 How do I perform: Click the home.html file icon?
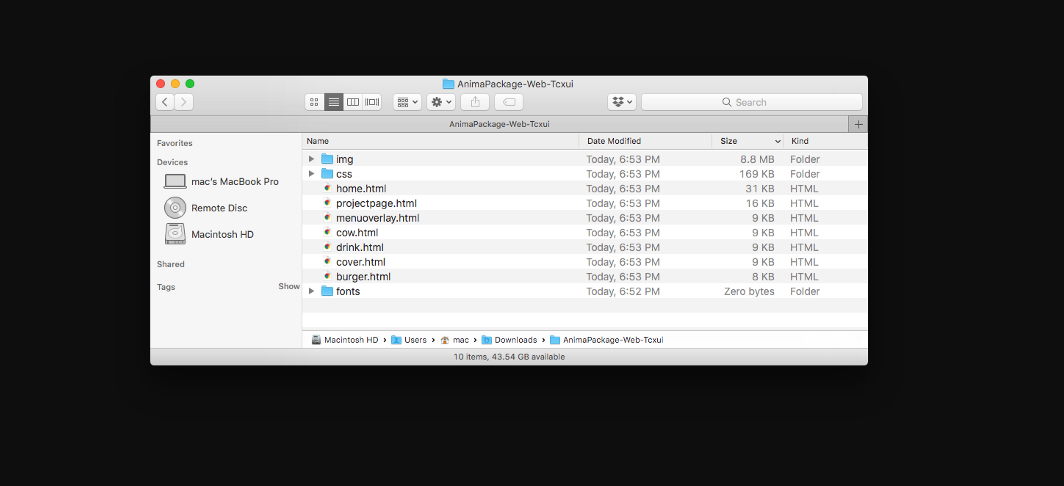tap(327, 188)
